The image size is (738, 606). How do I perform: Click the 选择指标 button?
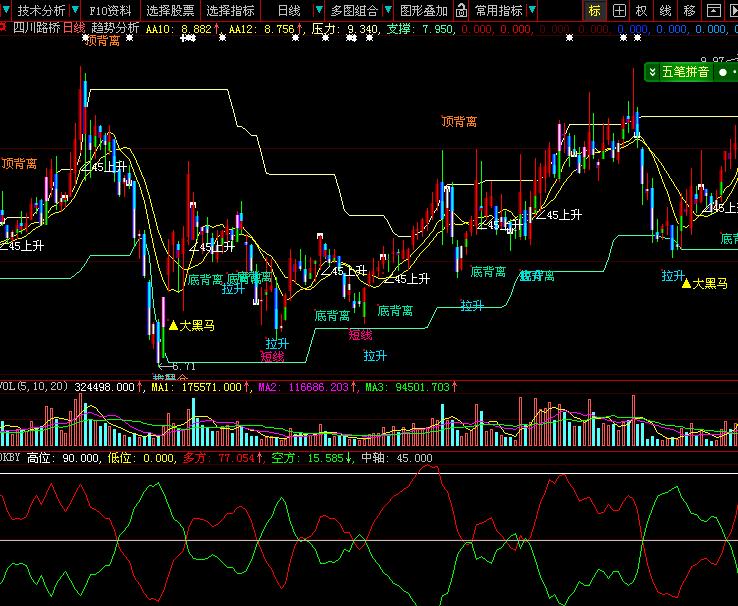coord(231,11)
